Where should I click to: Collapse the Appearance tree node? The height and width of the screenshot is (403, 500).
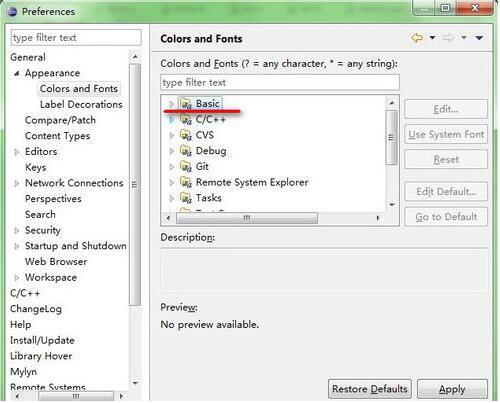coord(16,73)
